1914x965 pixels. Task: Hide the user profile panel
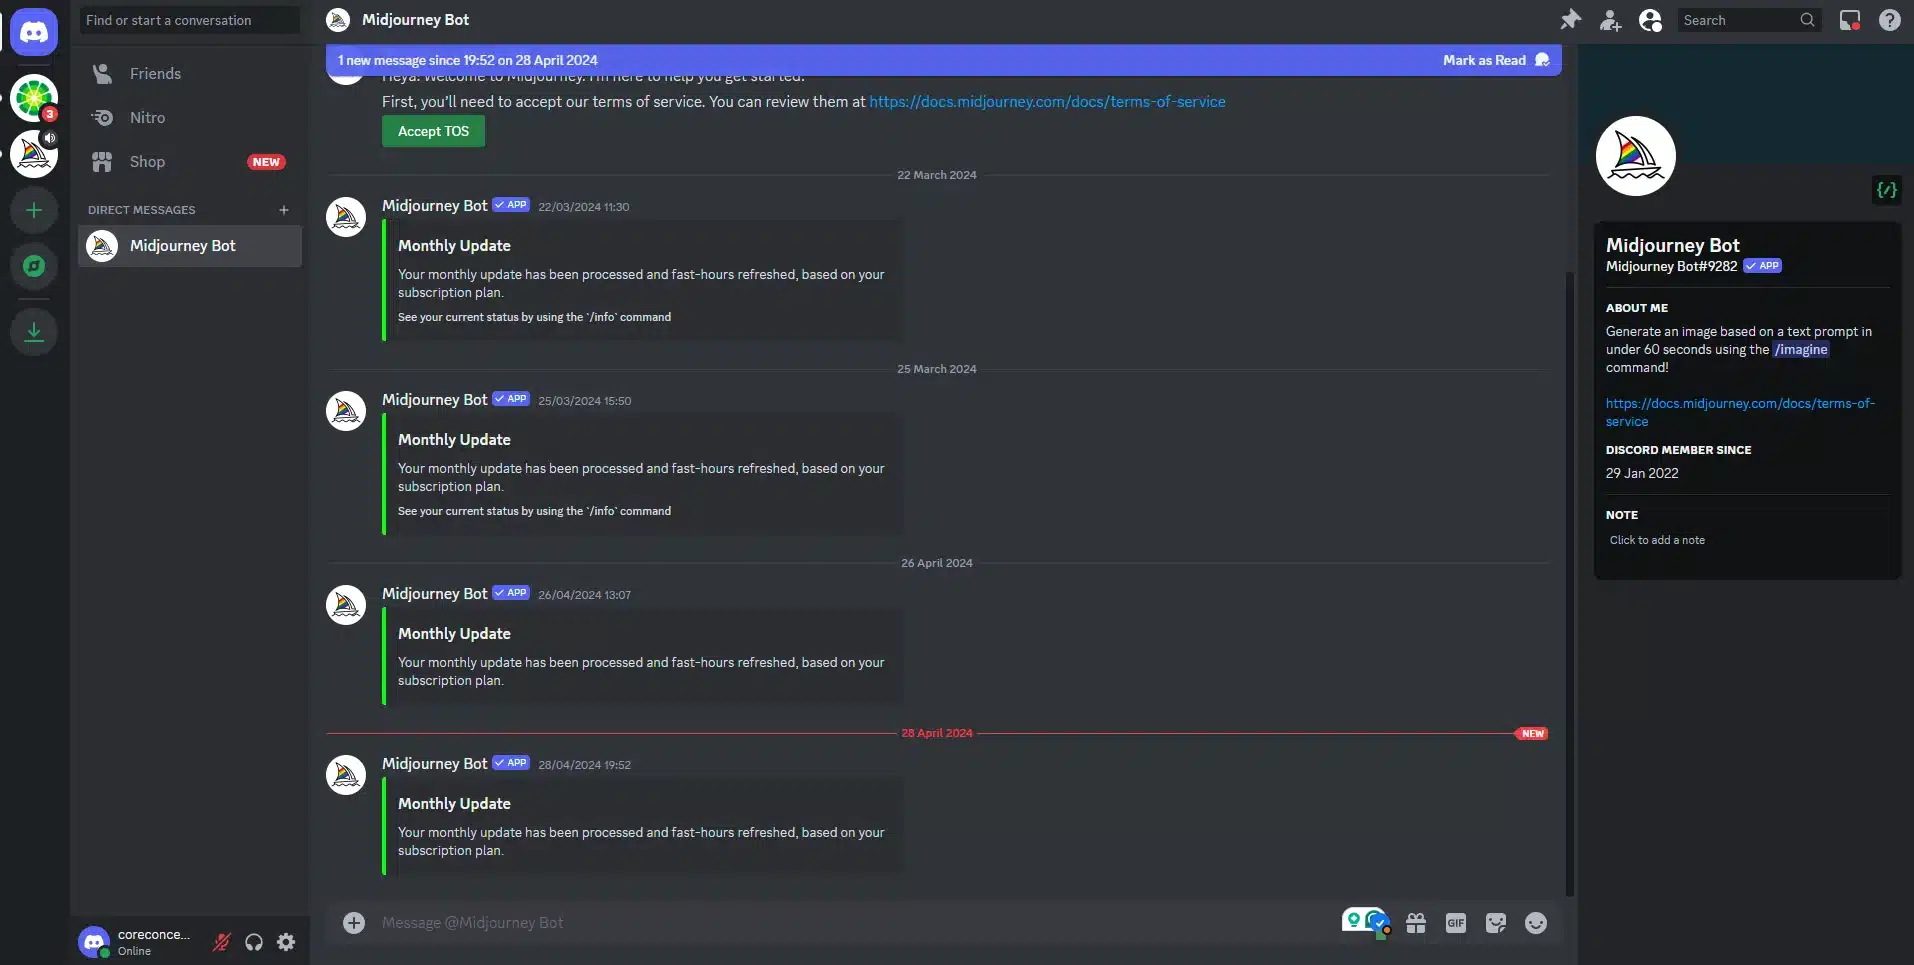(1650, 20)
